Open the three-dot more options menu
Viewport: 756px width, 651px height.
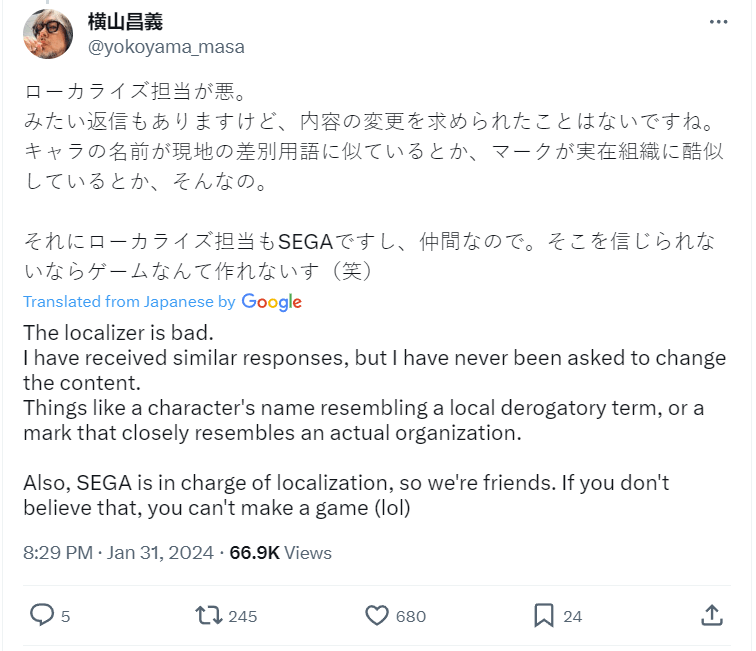tap(717, 22)
